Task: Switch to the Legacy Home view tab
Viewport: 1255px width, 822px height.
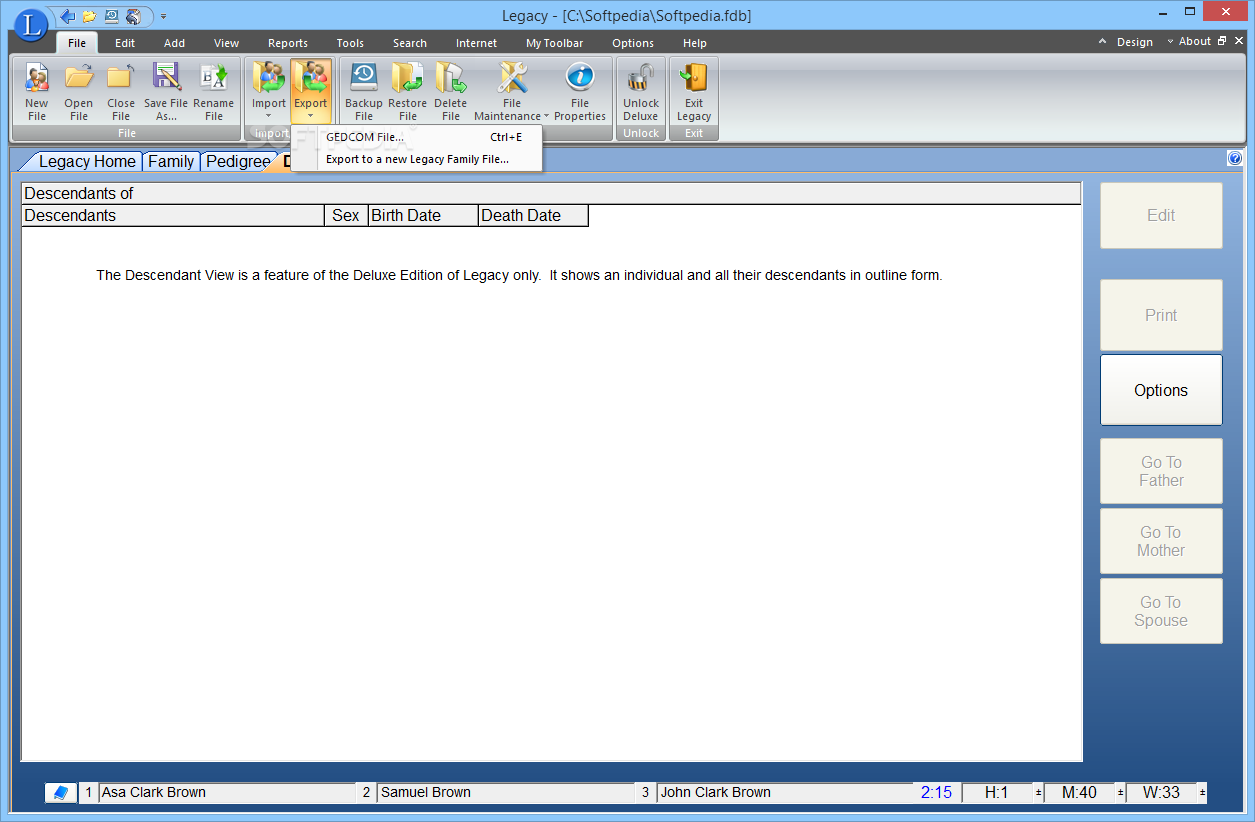Action: tap(85, 161)
